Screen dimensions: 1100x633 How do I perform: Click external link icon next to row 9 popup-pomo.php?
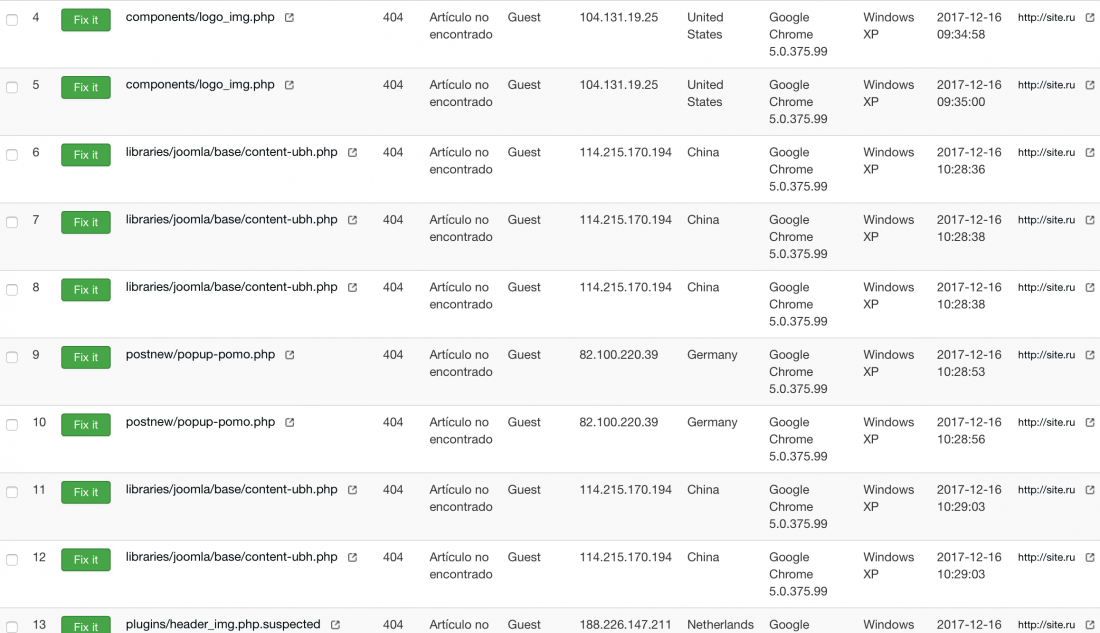pyautogui.click(x=289, y=355)
